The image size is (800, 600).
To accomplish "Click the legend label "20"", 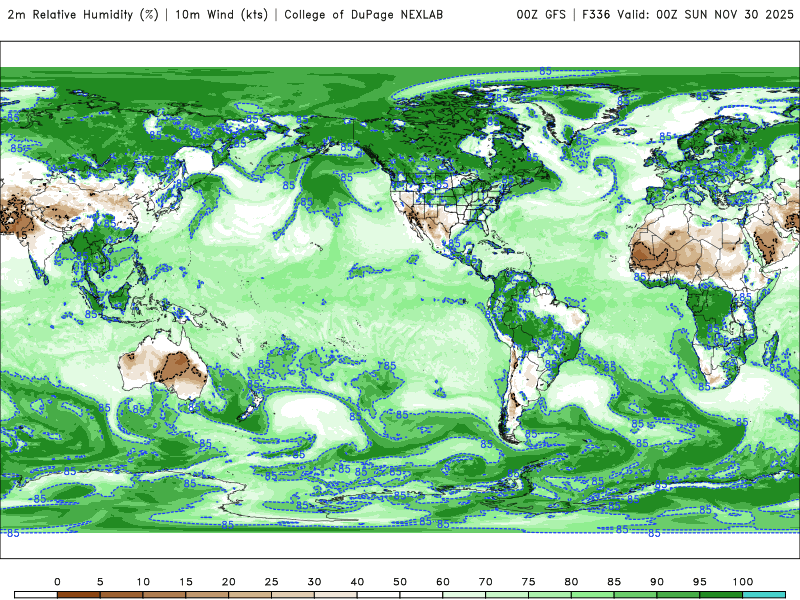I will (x=229, y=582).
